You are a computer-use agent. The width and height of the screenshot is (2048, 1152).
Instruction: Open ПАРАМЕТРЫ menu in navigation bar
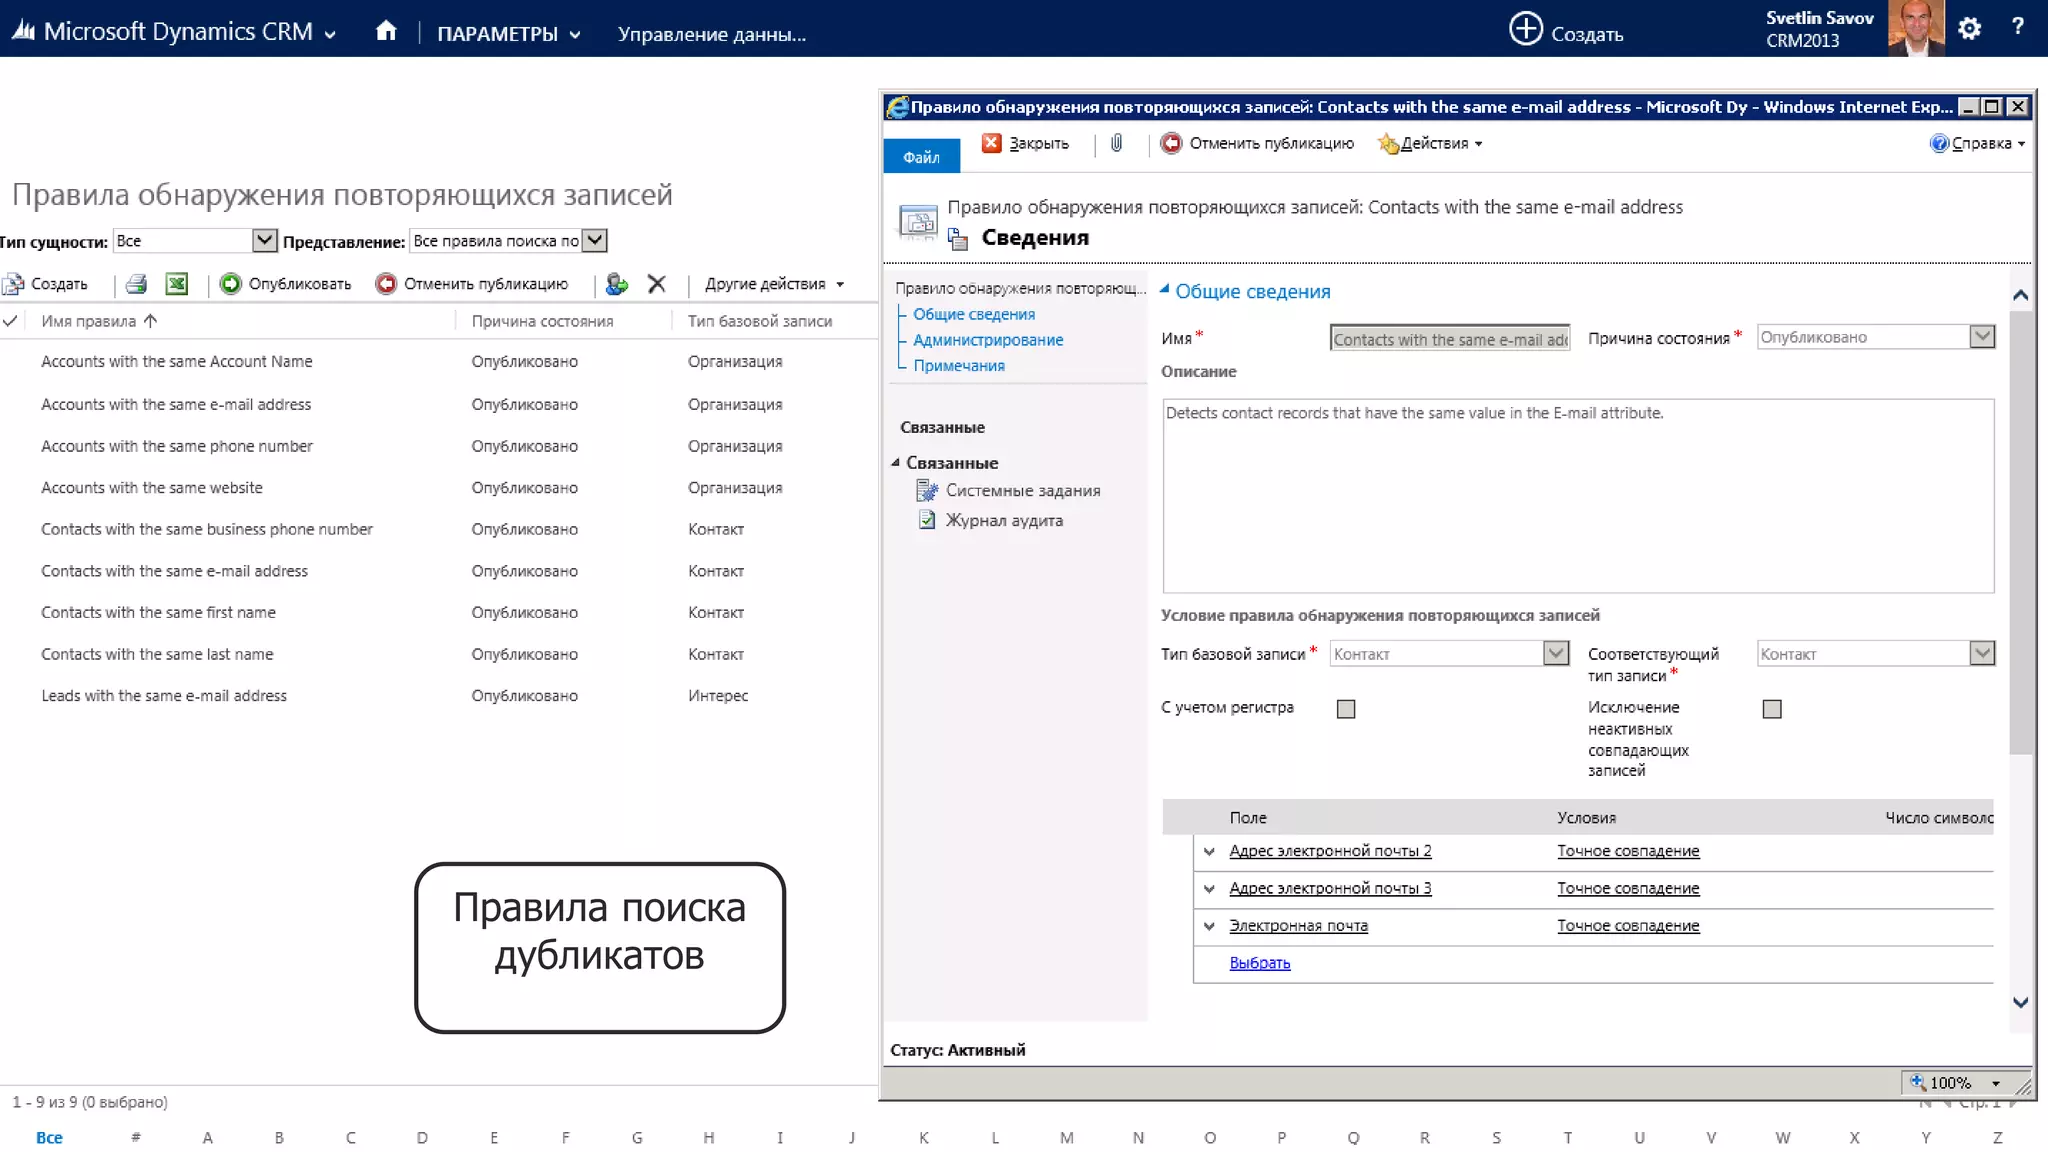click(x=509, y=34)
